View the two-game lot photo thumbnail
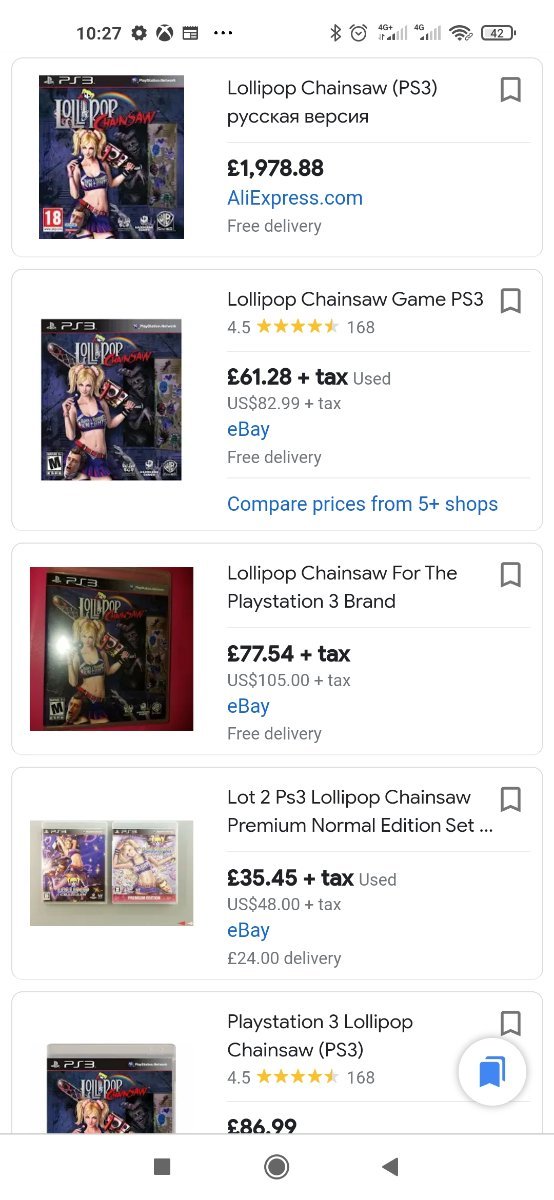 pos(111,873)
